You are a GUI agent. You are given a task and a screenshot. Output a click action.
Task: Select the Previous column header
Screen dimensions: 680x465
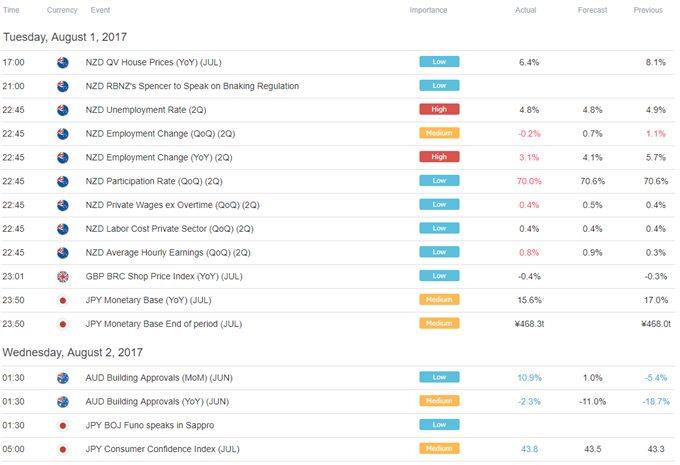[648, 10]
